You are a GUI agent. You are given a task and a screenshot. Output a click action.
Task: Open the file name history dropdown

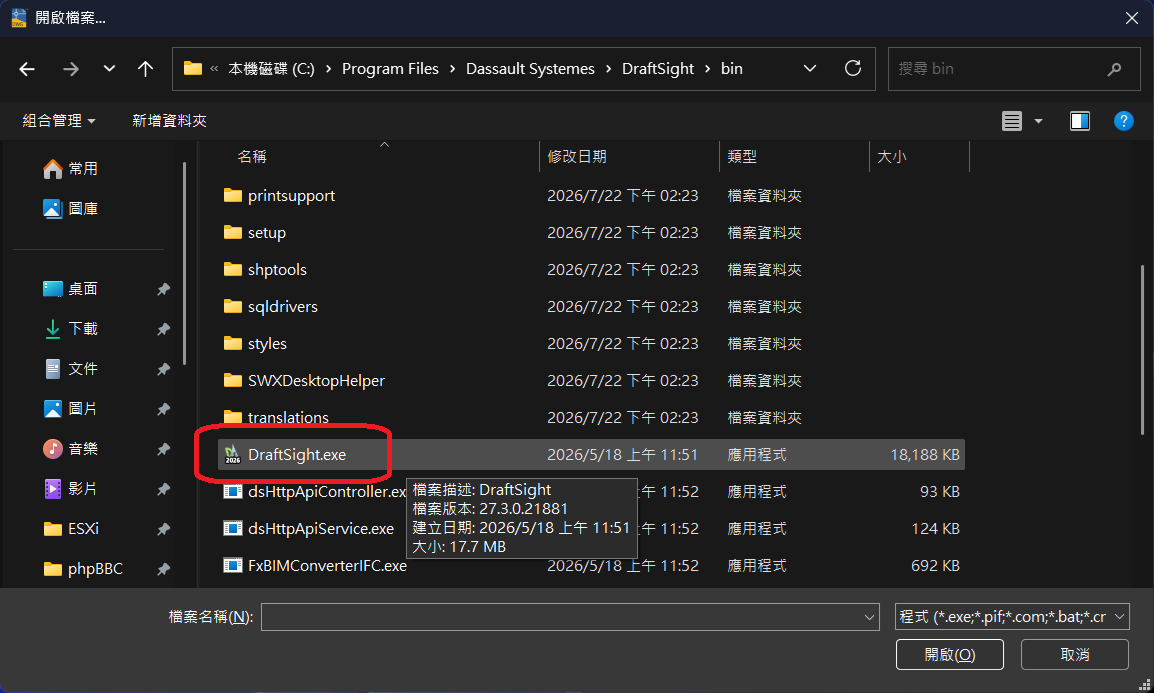coord(869,617)
